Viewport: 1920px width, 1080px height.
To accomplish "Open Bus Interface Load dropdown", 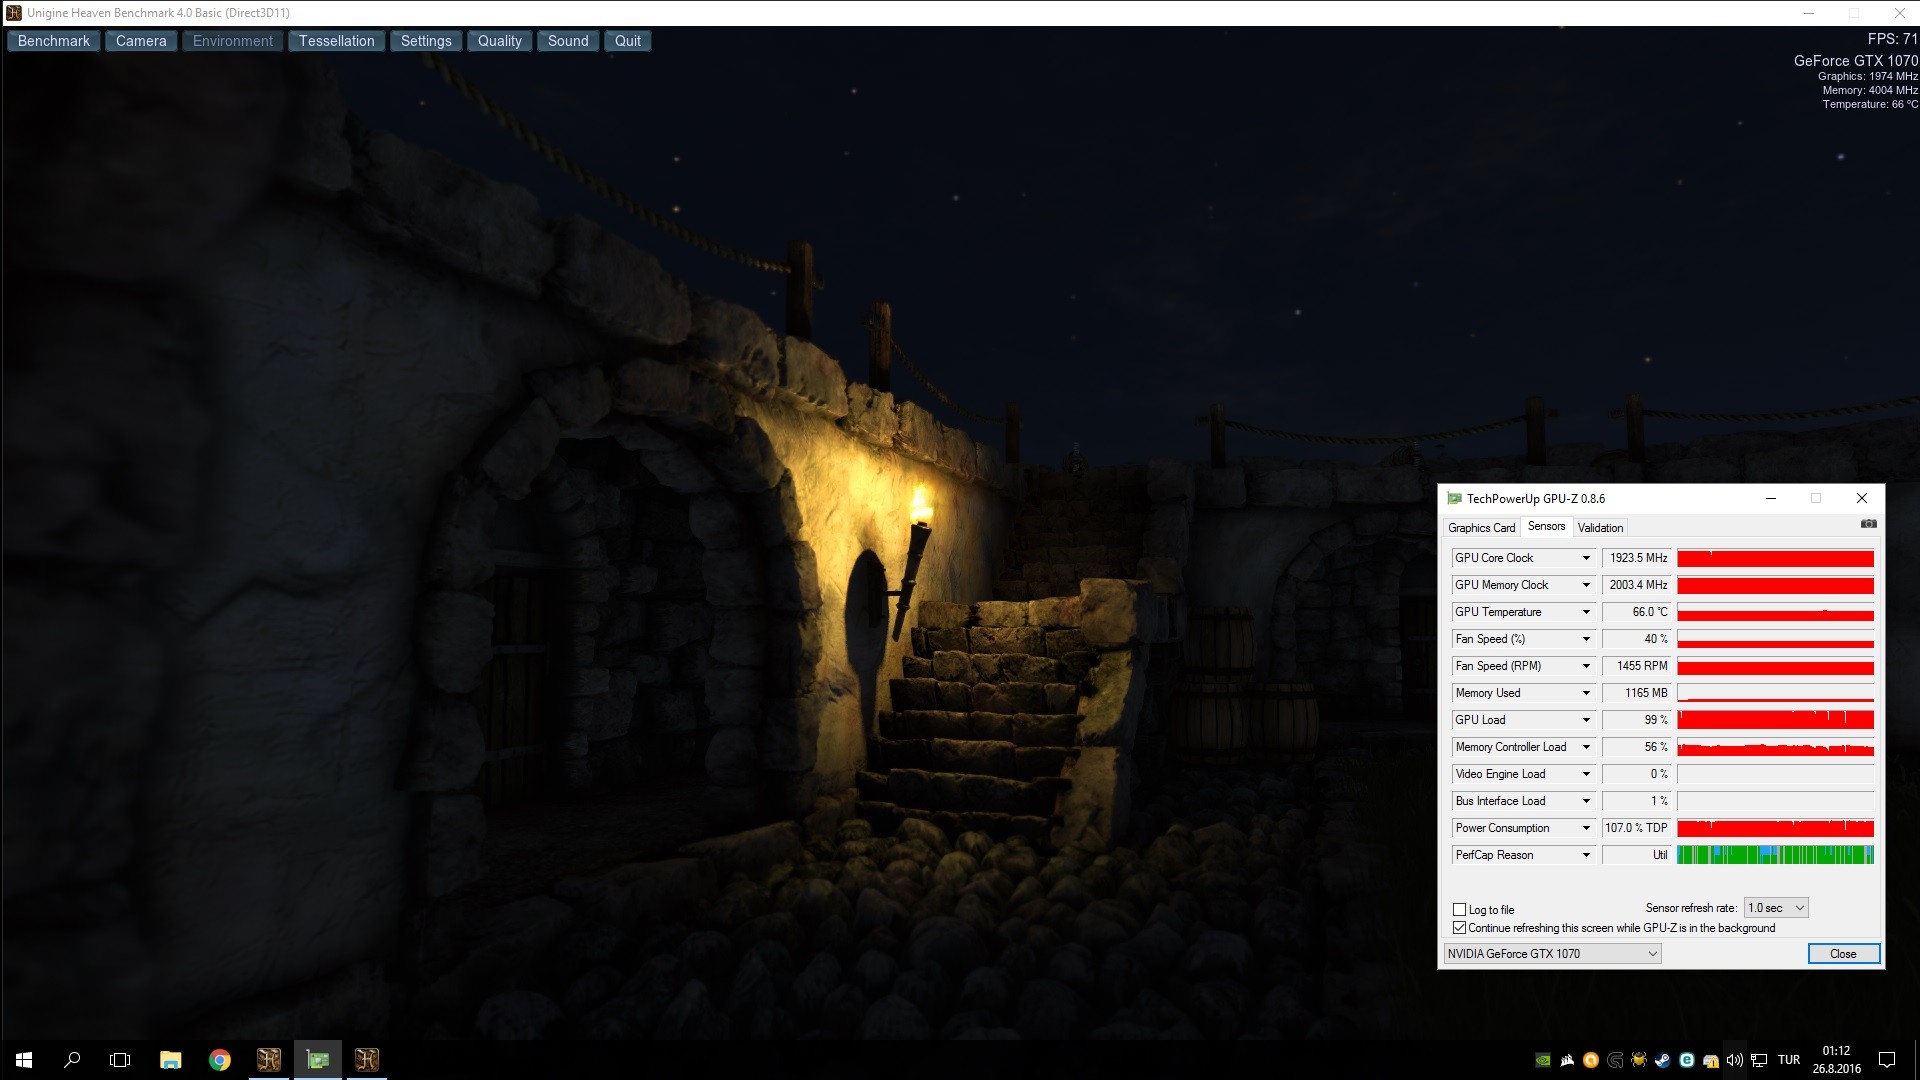I will pos(1586,801).
